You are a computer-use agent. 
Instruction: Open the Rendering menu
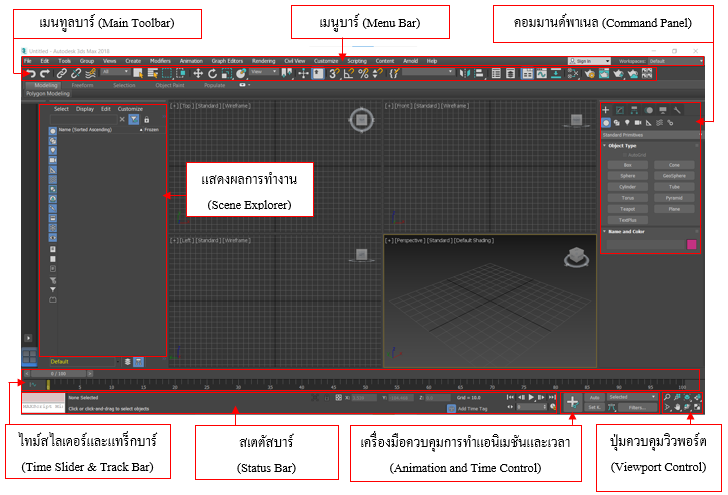point(263,61)
